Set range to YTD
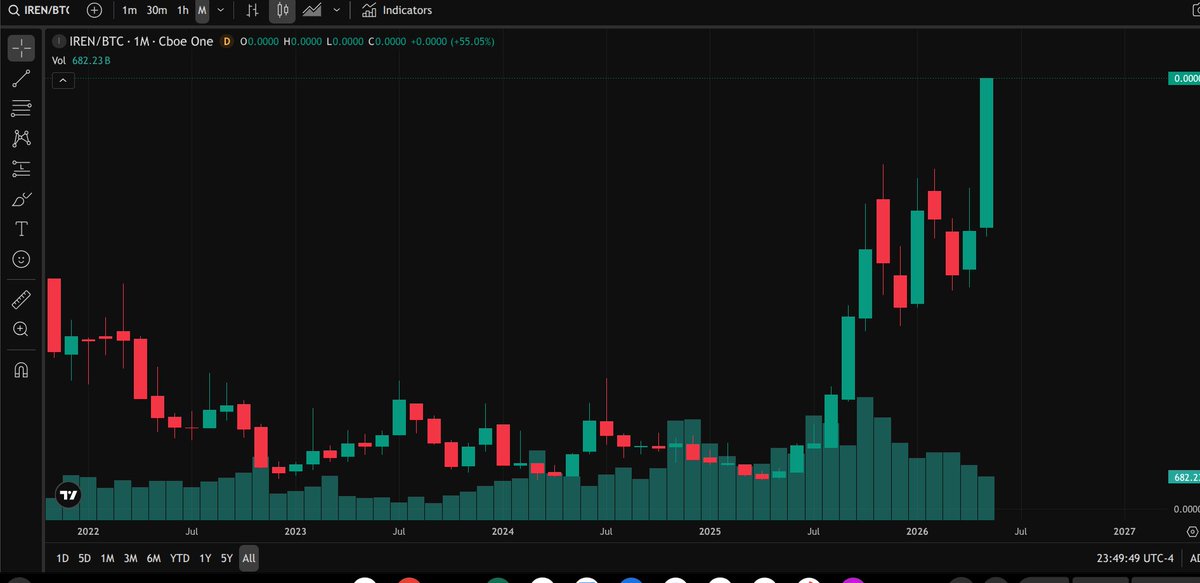 [180, 558]
